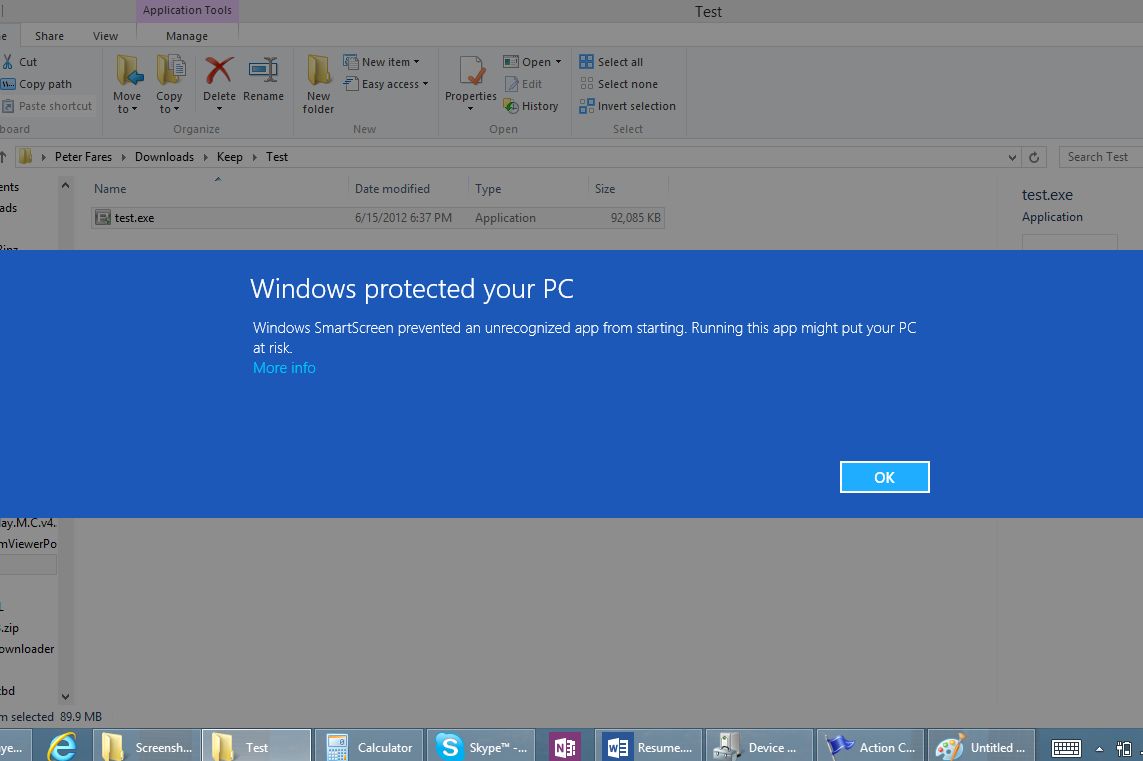This screenshot has width=1143, height=761.
Task: Switch to Device window in taskbar
Action: point(760,746)
